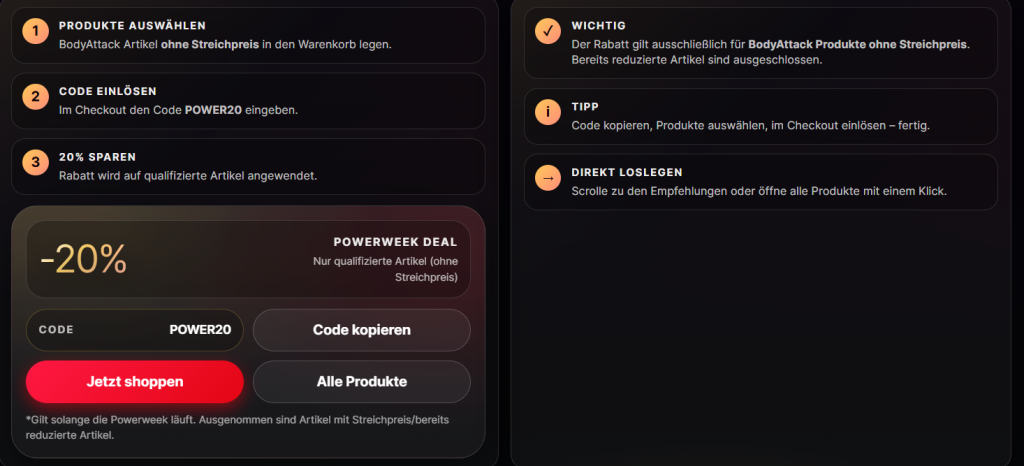
Task: Click the Code einlösen step heading
Action: (x=107, y=91)
